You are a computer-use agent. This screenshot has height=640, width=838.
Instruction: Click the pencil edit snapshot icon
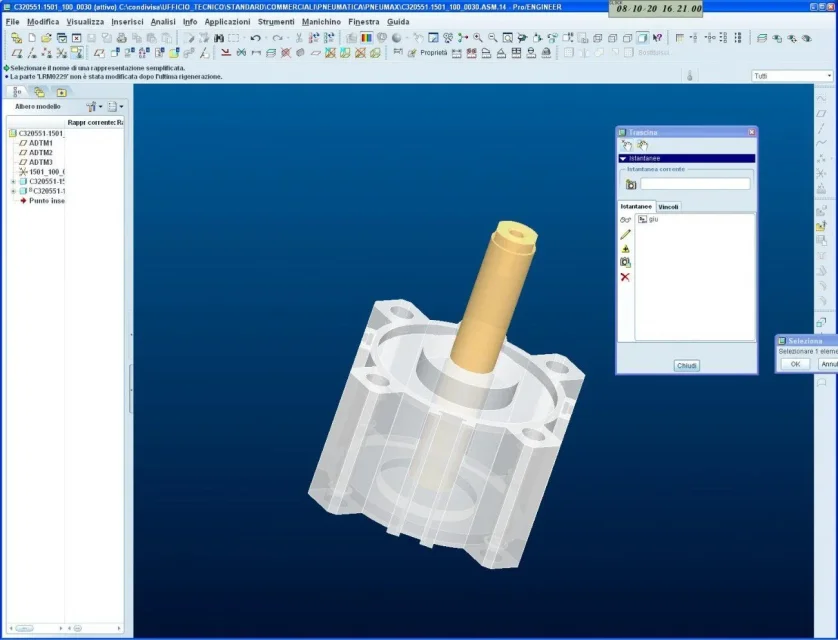click(625, 235)
